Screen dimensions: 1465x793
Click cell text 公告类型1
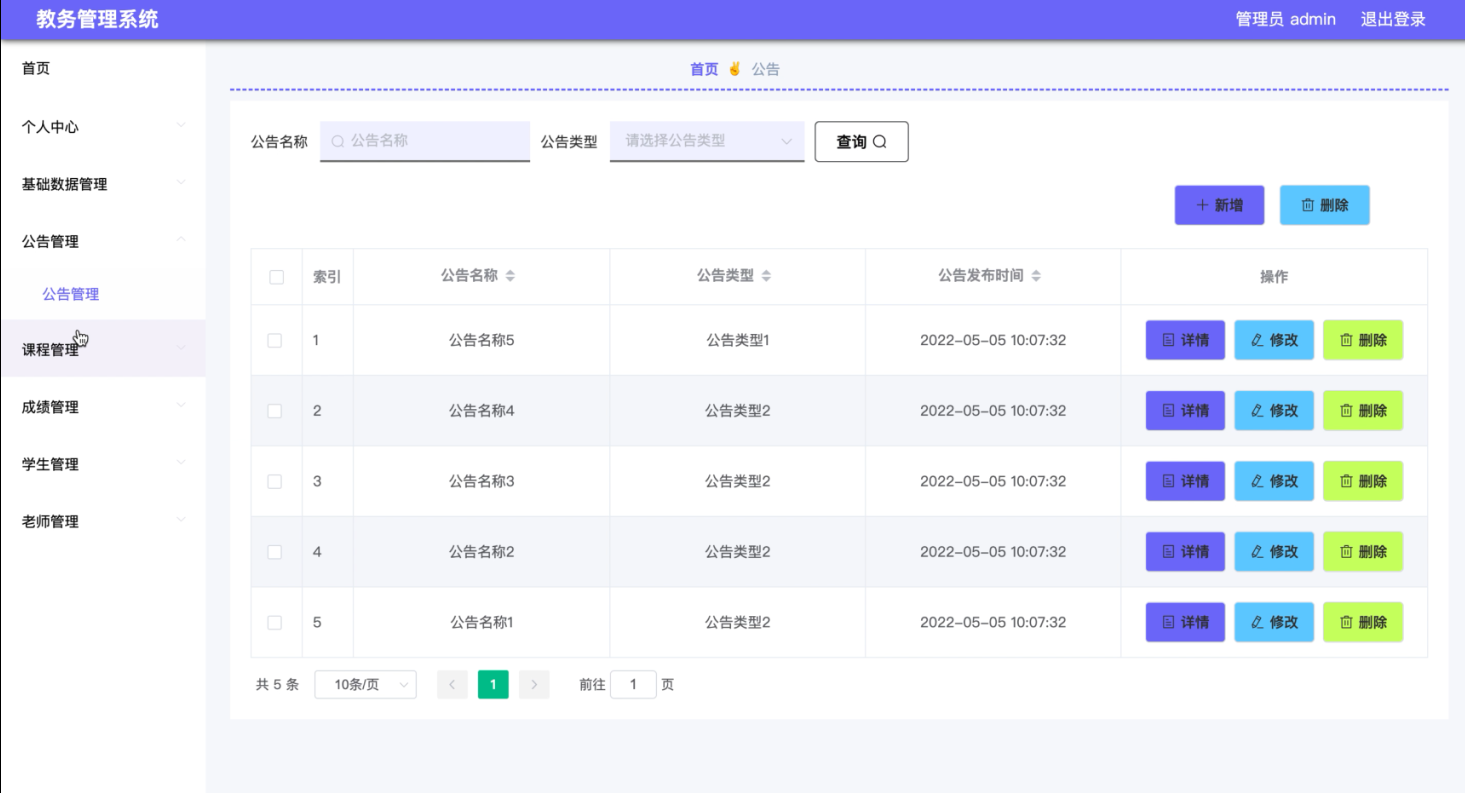pos(738,340)
